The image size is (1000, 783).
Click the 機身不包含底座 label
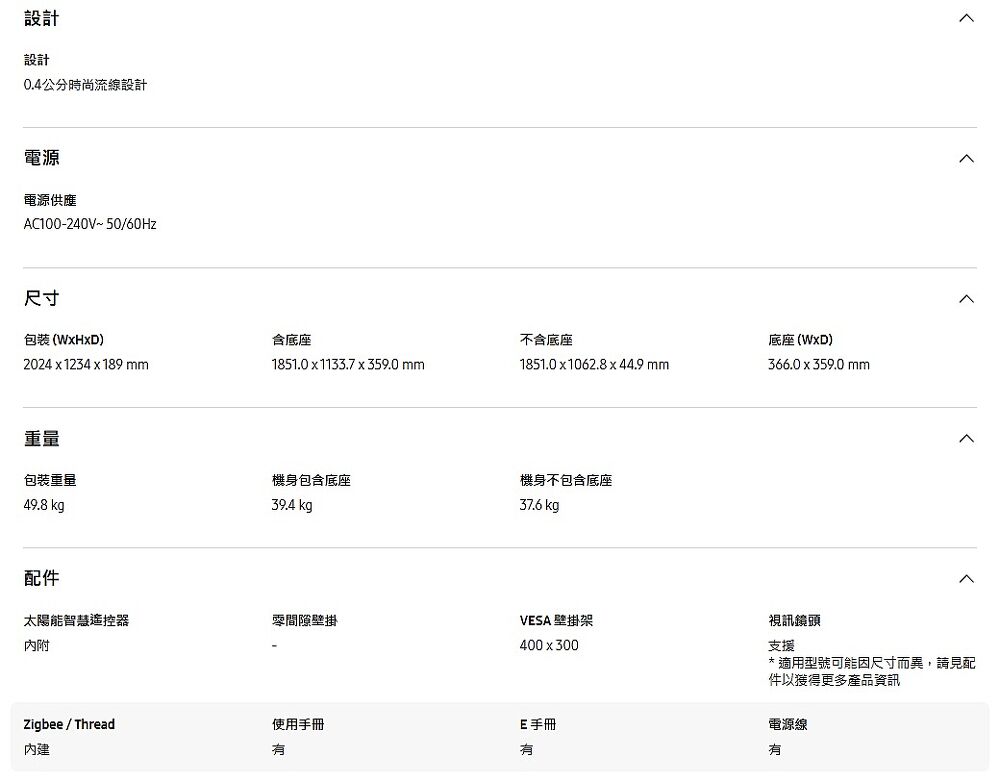tap(566, 480)
